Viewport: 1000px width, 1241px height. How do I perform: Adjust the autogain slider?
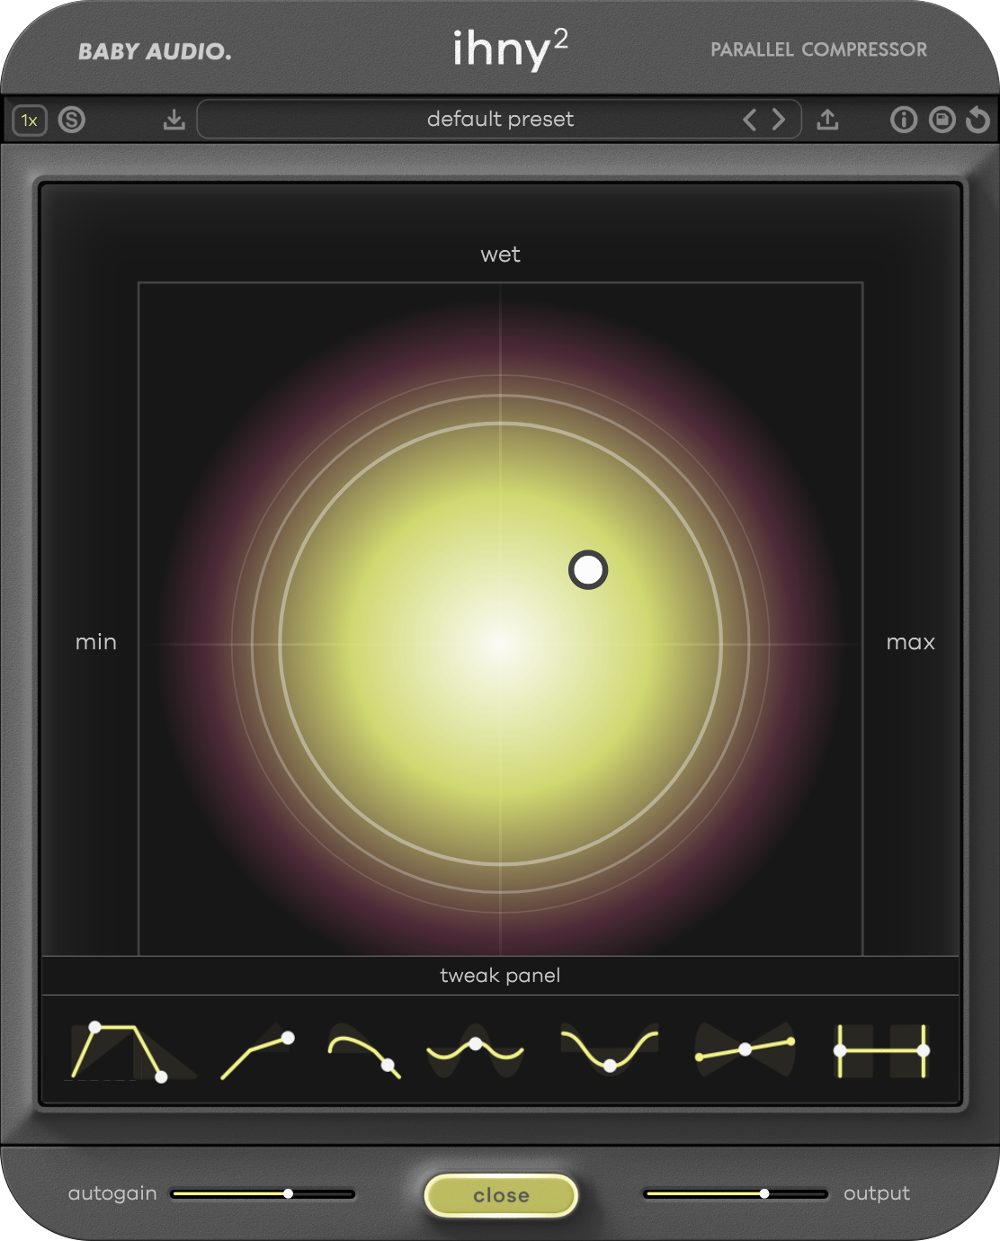[x=290, y=1194]
